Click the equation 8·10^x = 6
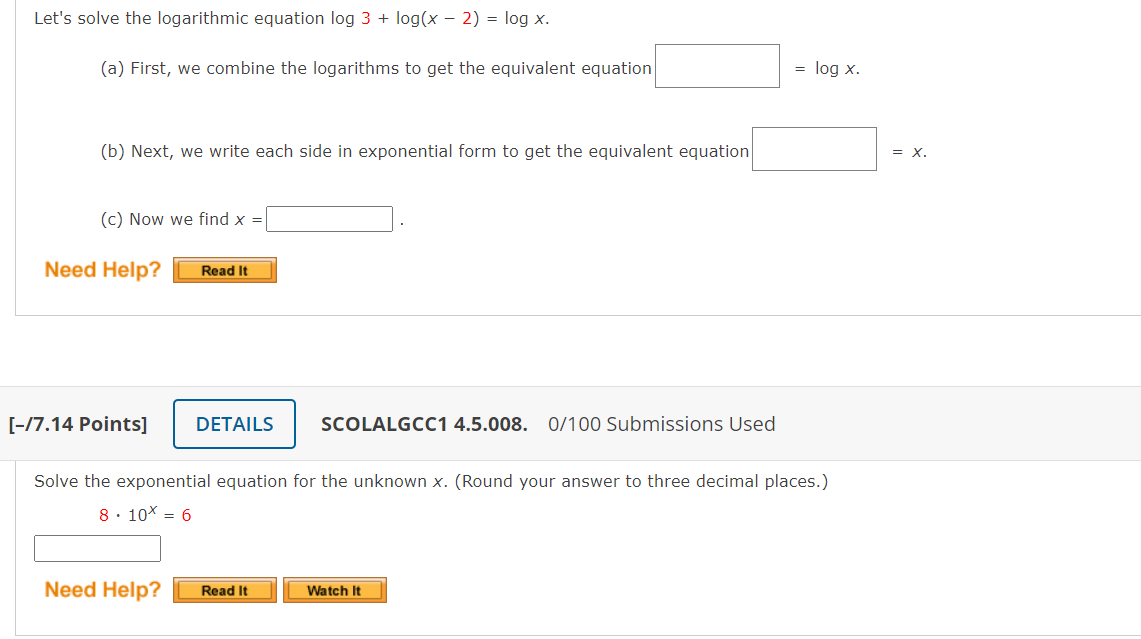Image resolution: width=1141 pixels, height=639 pixels. pos(142,514)
